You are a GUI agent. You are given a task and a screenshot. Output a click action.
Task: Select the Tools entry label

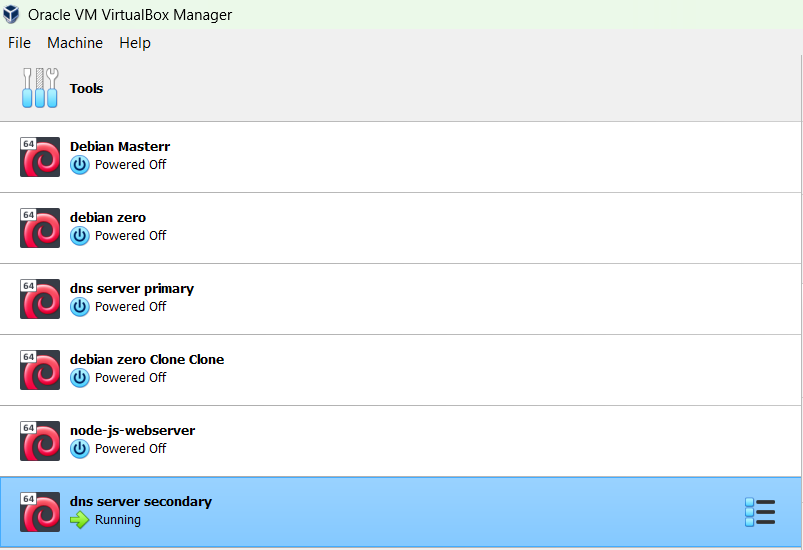(x=86, y=89)
